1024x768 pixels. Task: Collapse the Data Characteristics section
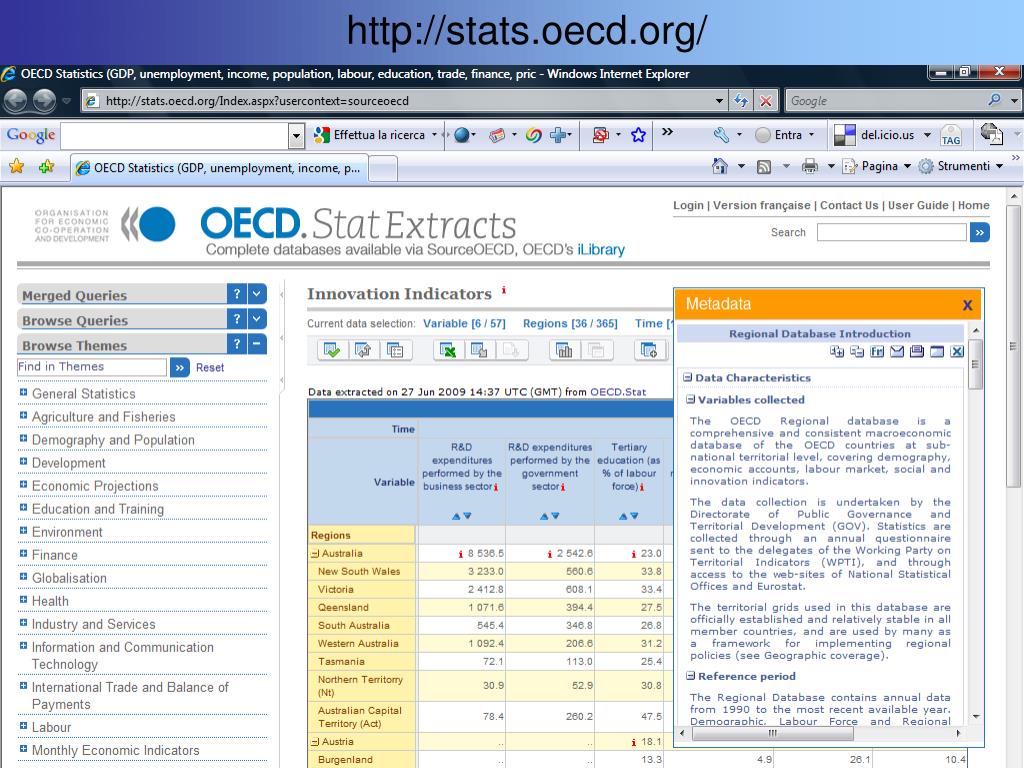688,377
